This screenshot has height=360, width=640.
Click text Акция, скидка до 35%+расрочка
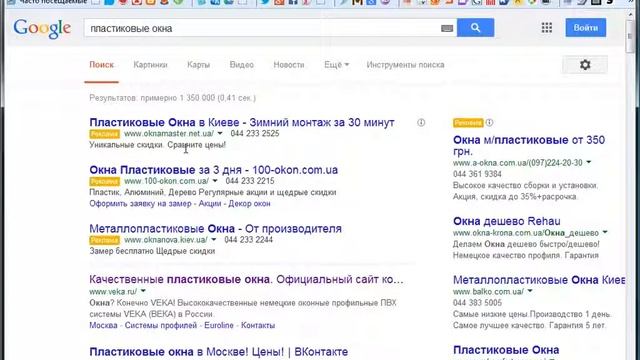(x=516, y=197)
